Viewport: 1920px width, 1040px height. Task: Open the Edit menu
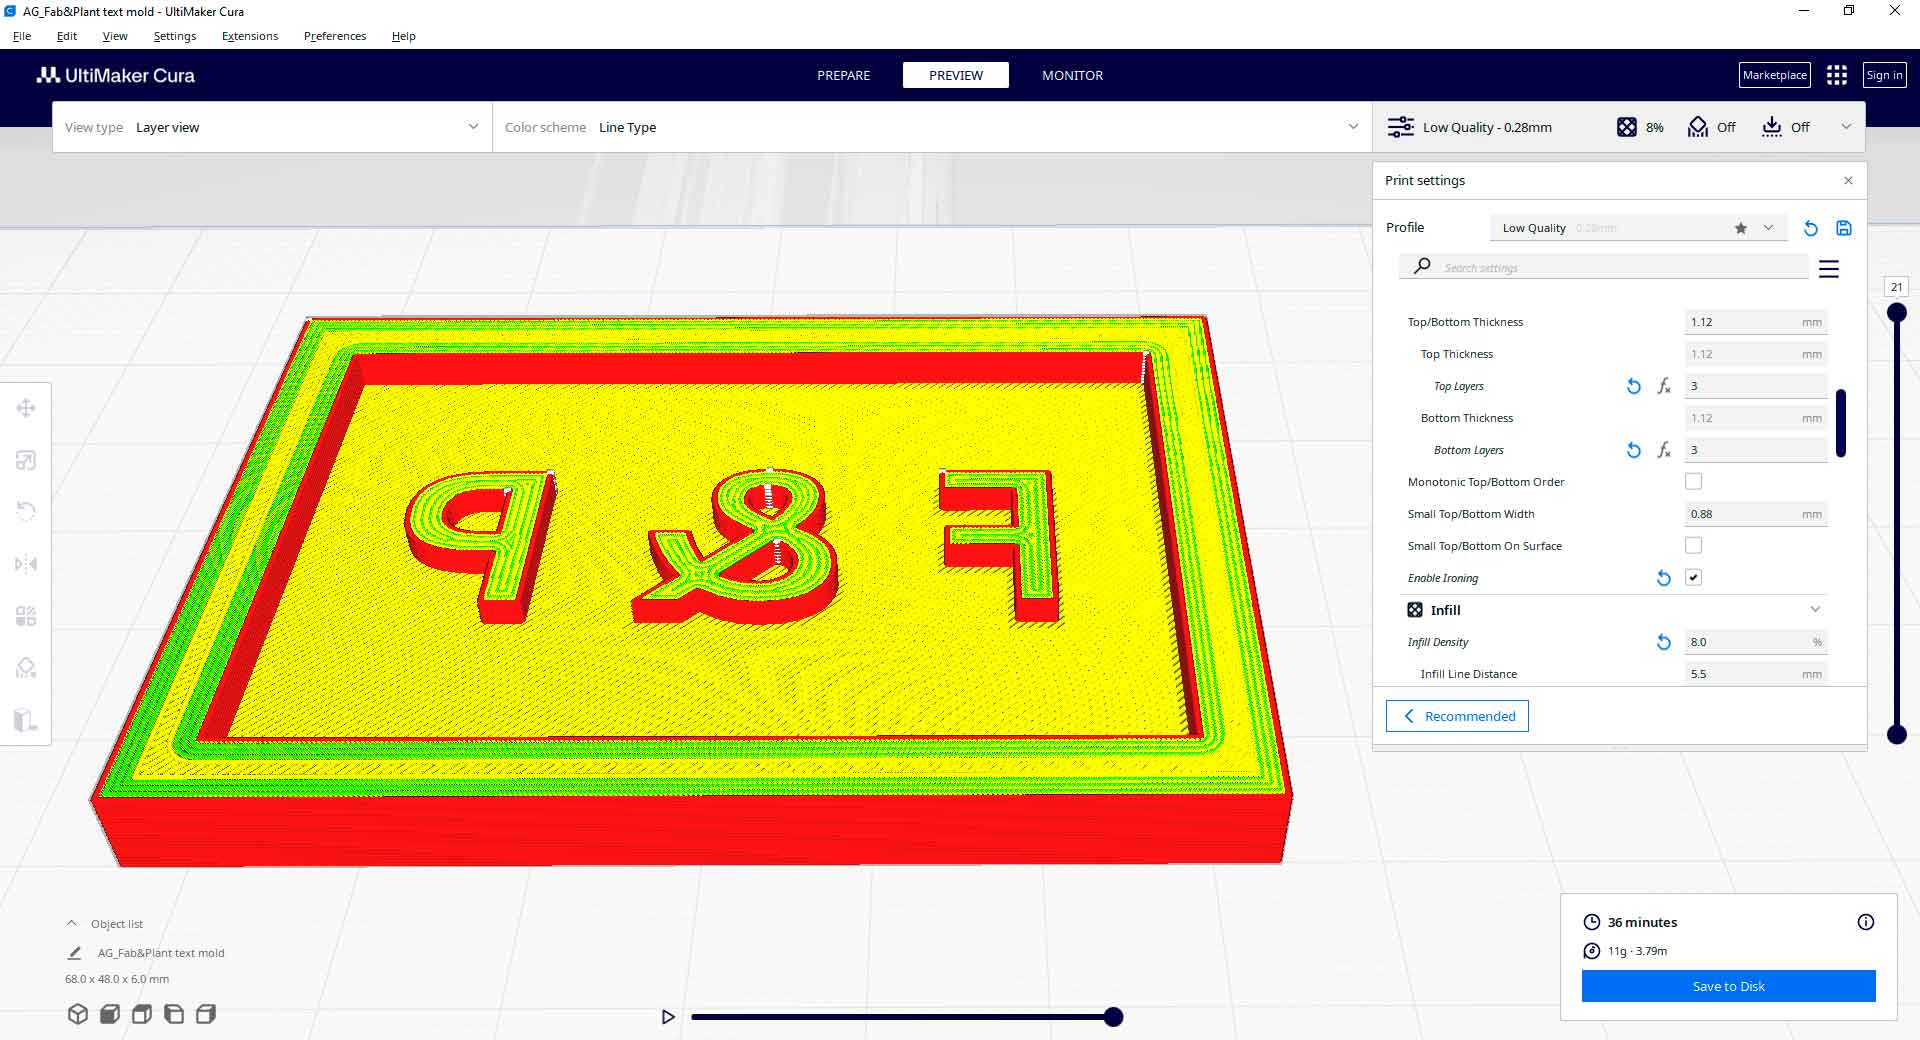(67, 36)
